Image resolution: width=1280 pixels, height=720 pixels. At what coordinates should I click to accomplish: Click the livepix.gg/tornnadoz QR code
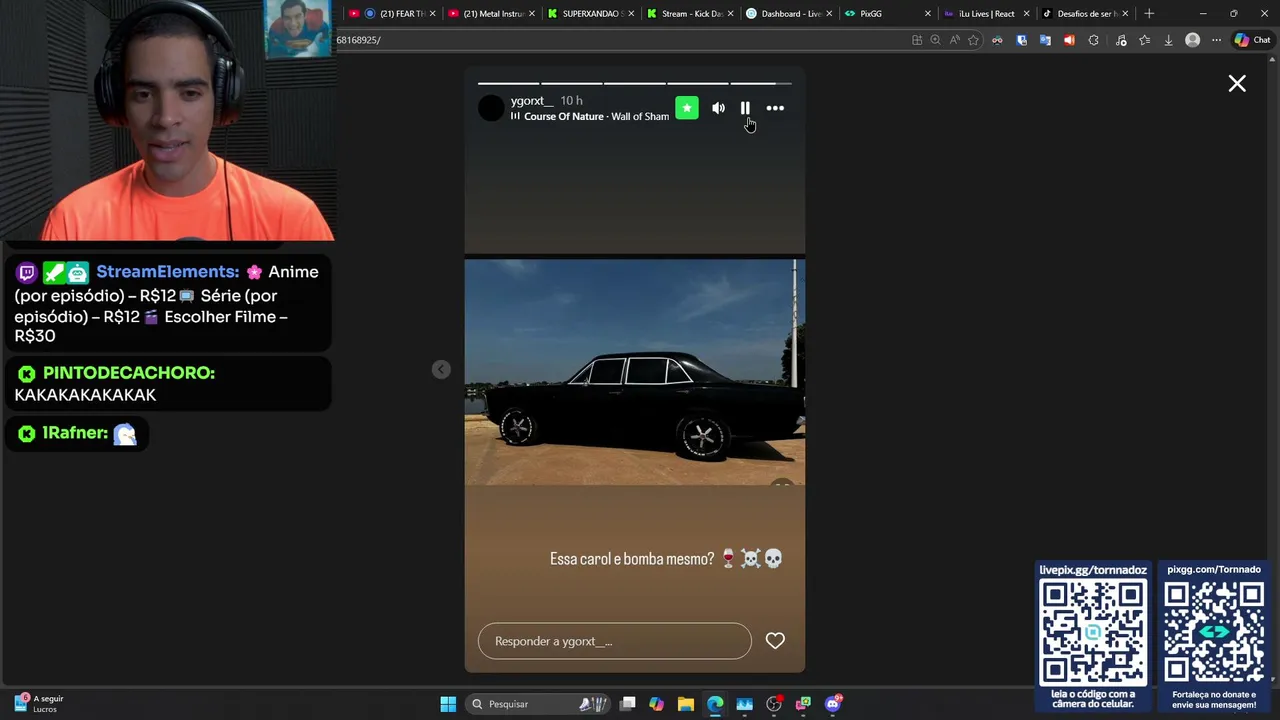pyautogui.click(x=1093, y=633)
